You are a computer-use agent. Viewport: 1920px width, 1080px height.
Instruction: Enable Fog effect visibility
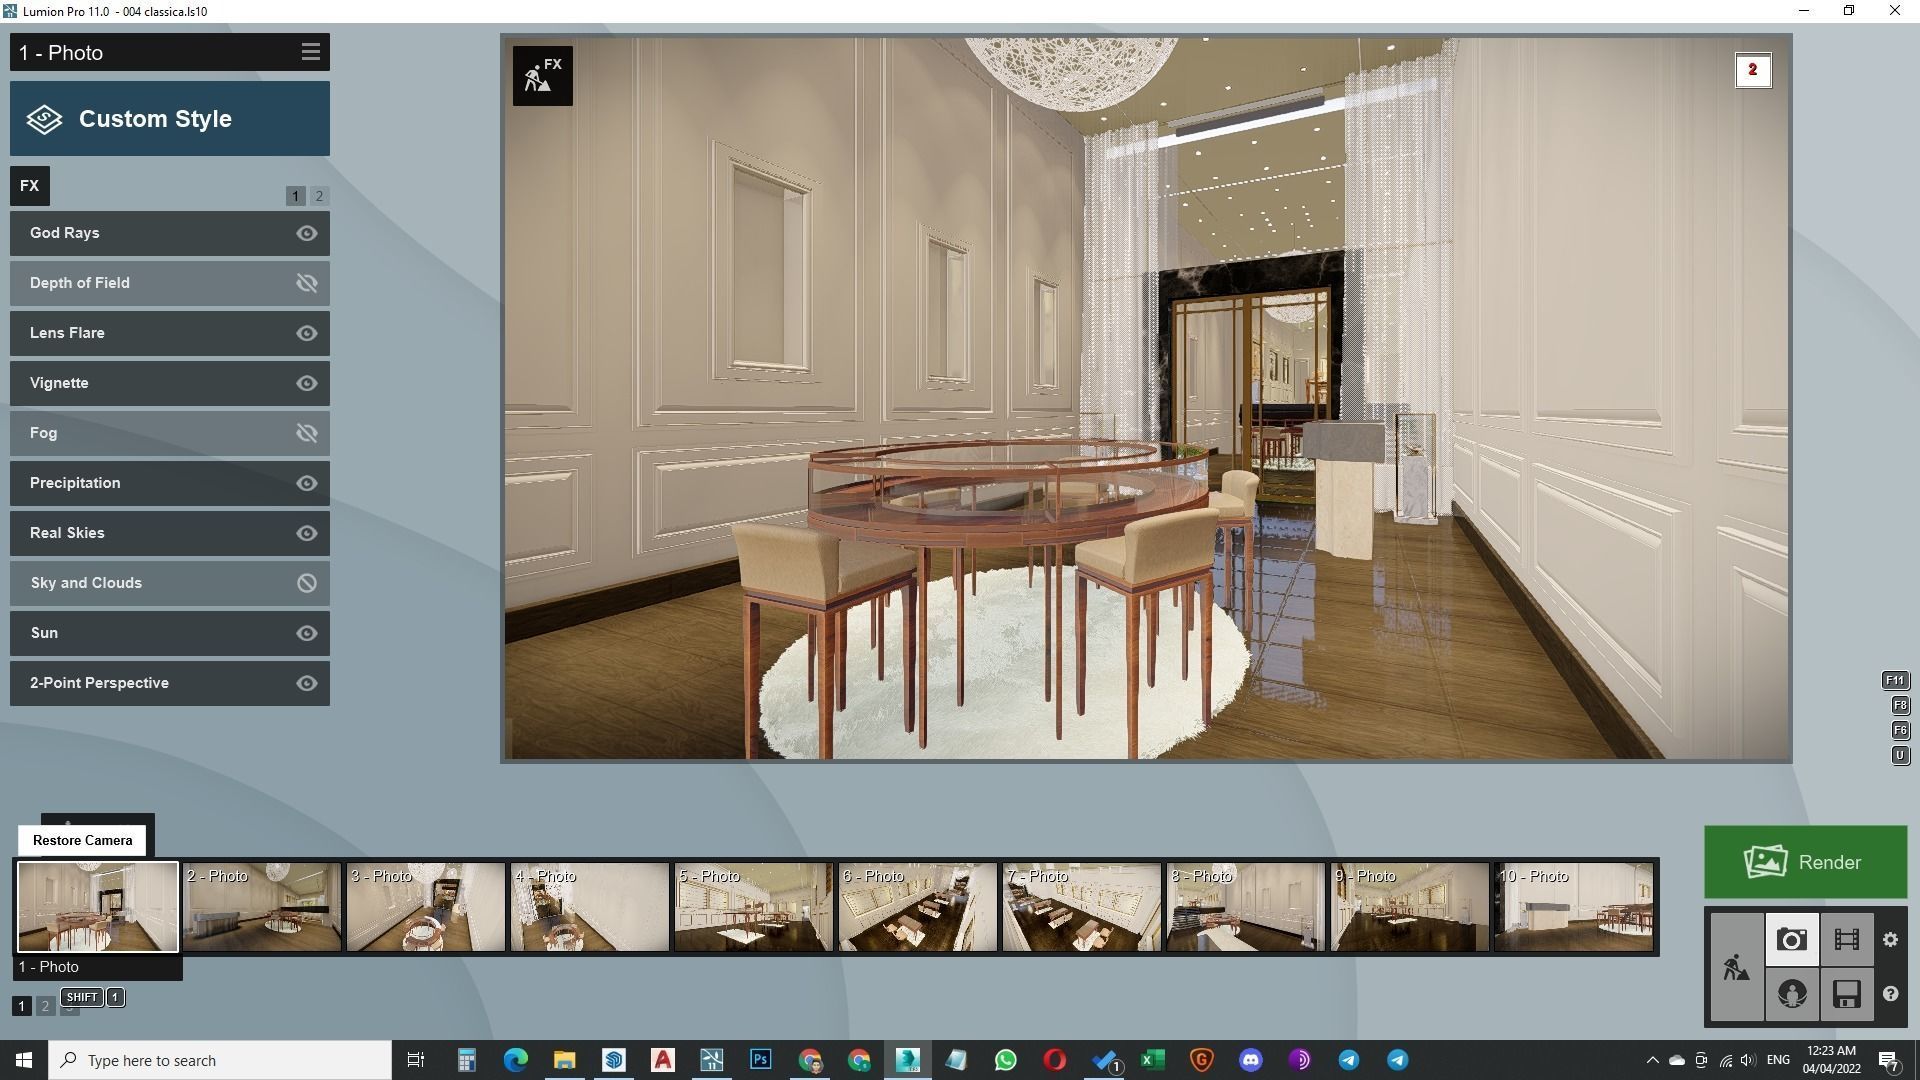pyautogui.click(x=307, y=433)
